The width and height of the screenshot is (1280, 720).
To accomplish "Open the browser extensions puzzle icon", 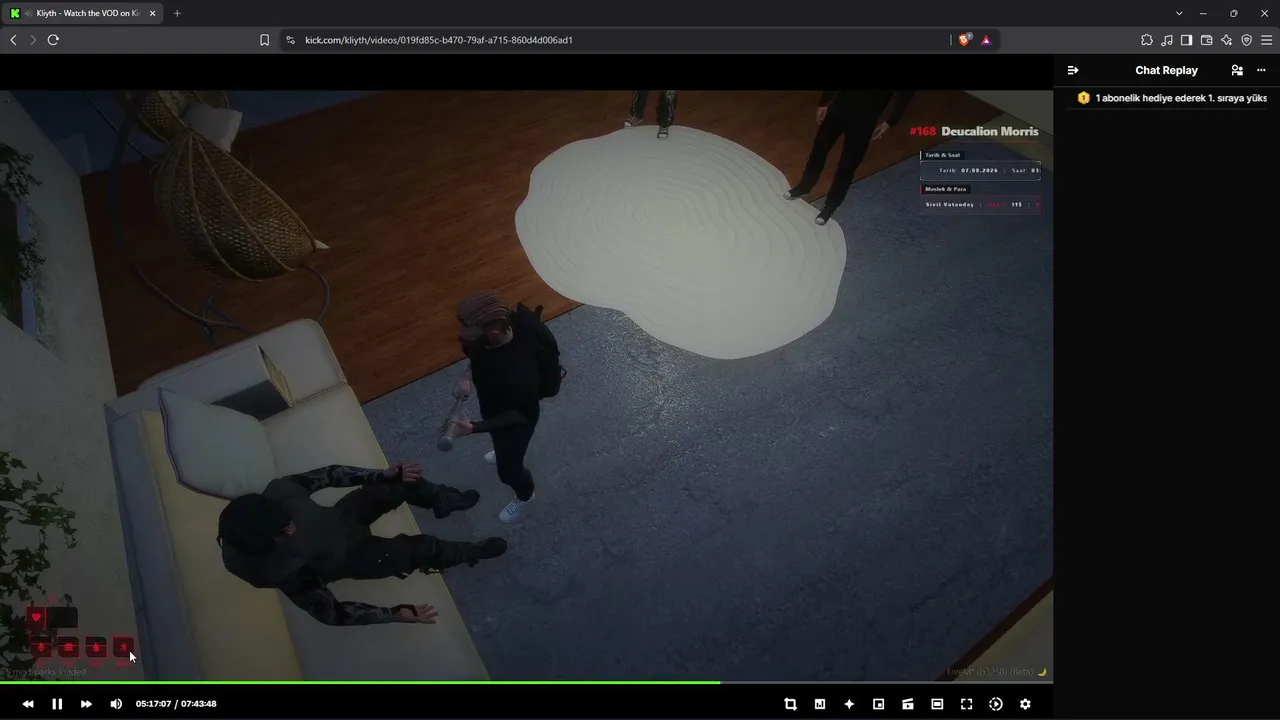I will pyautogui.click(x=1147, y=40).
